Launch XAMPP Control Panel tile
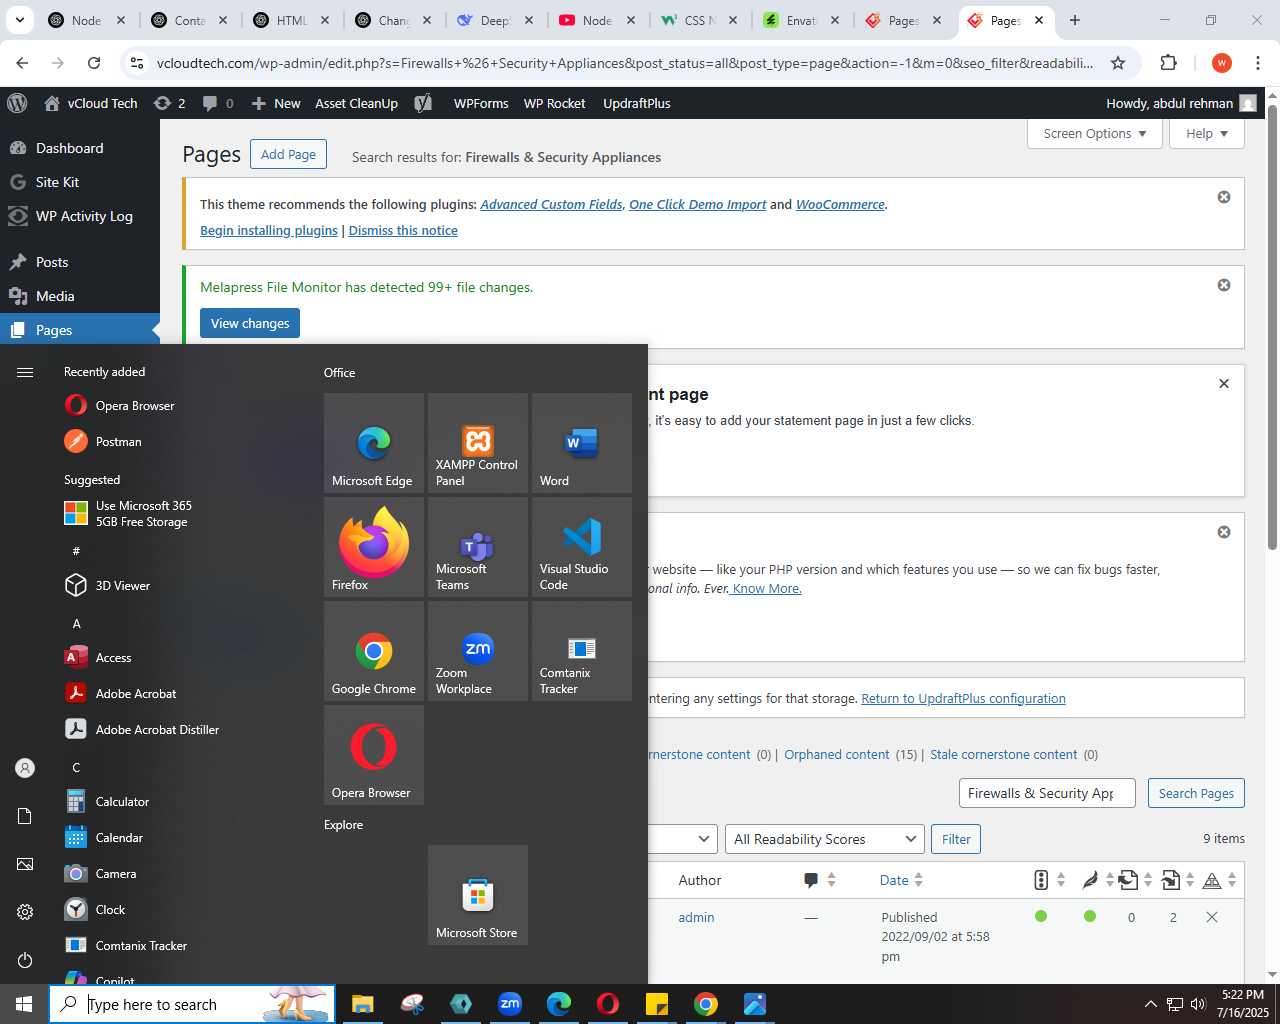Screen dimensions: 1280x1024 pos(478,443)
